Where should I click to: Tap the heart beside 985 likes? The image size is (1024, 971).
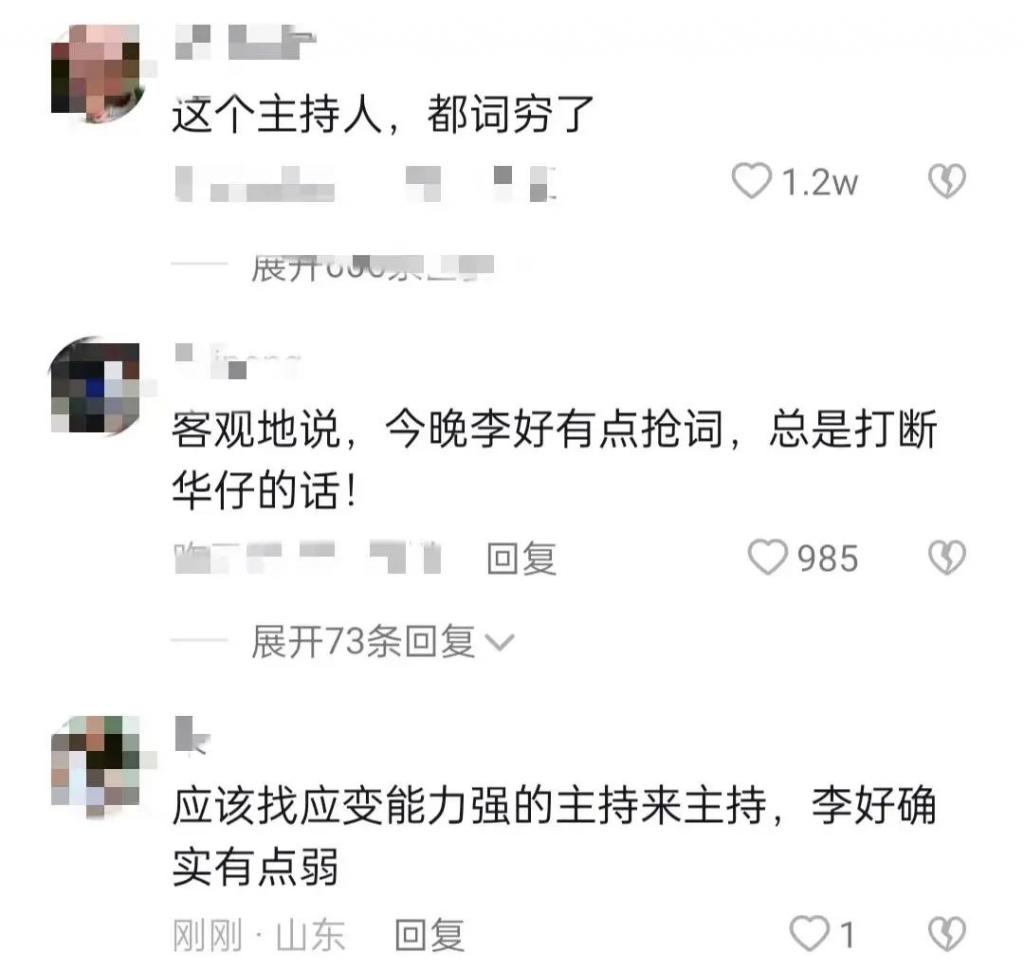tap(767, 557)
